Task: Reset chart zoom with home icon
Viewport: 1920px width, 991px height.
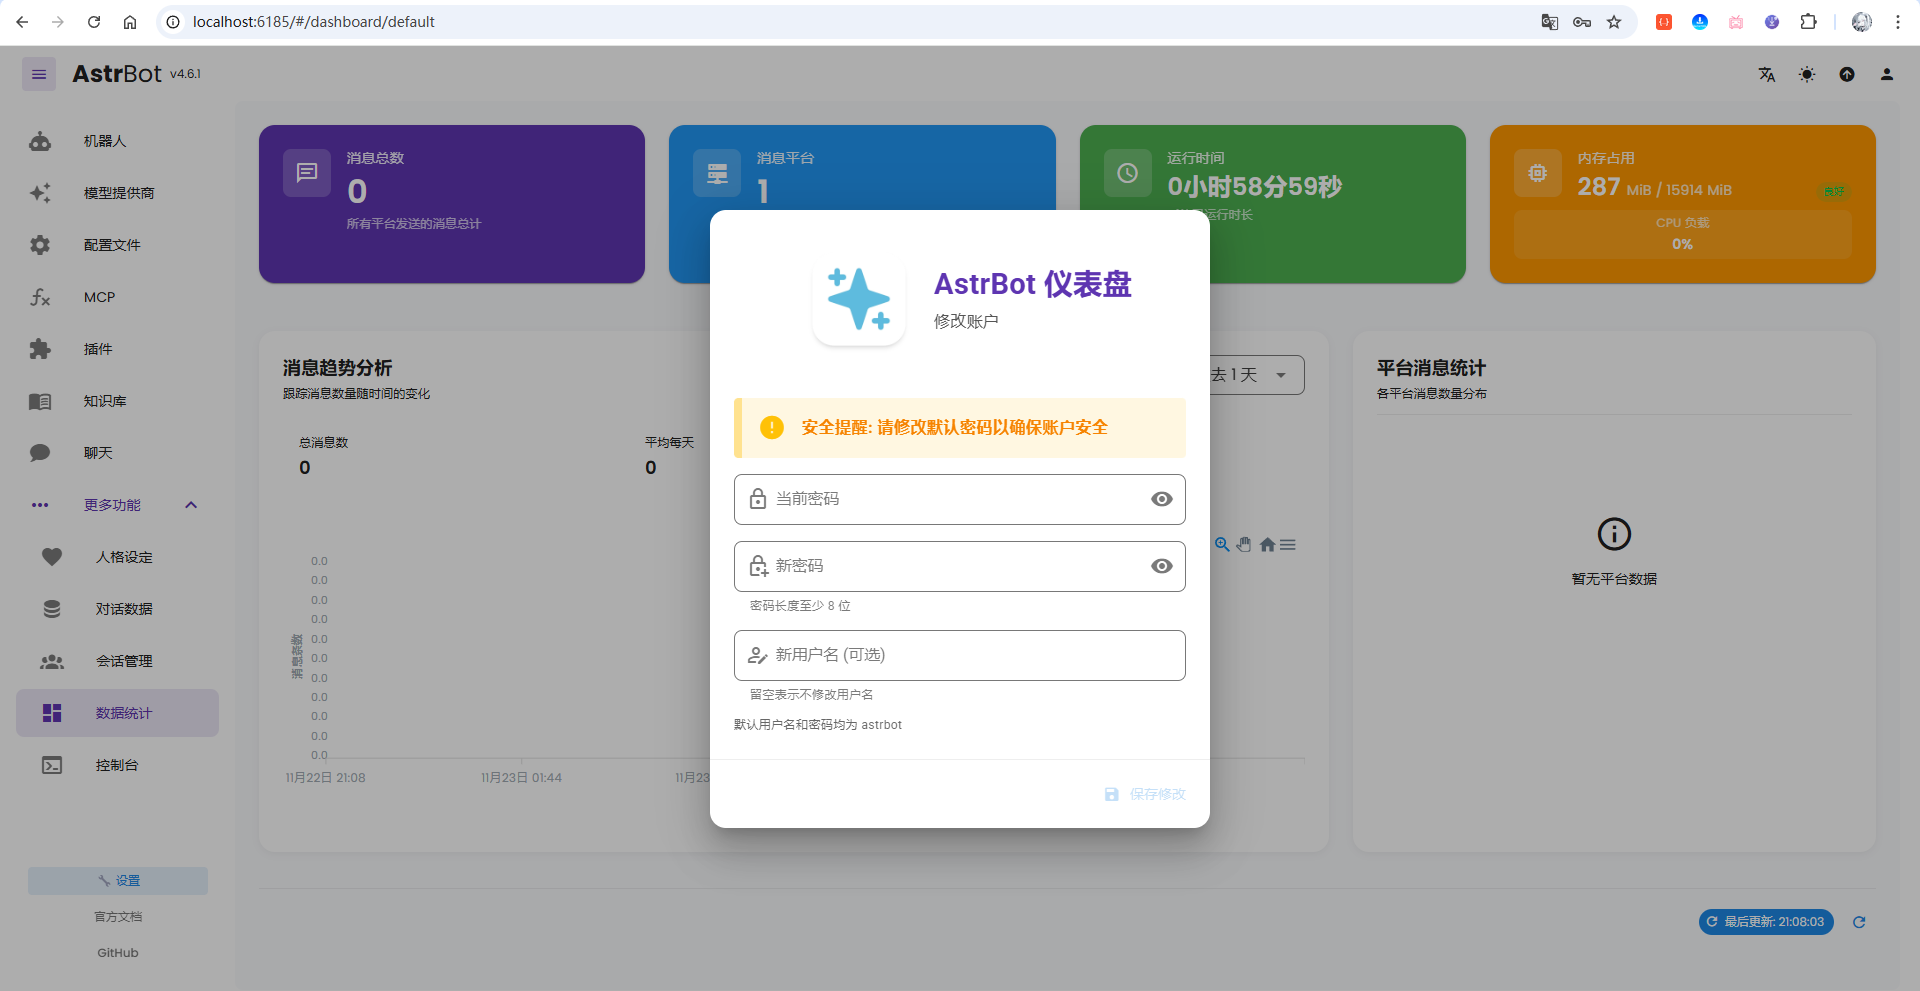Action: pos(1267,544)
